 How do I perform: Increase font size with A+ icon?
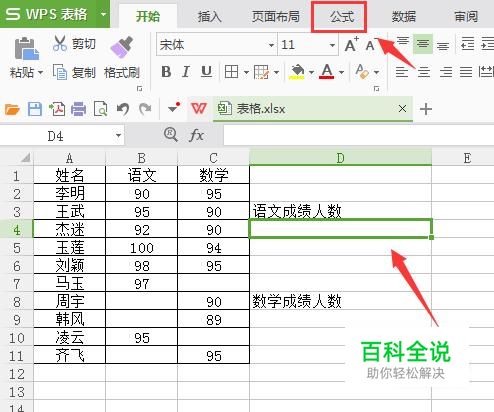tap(351, 44)
